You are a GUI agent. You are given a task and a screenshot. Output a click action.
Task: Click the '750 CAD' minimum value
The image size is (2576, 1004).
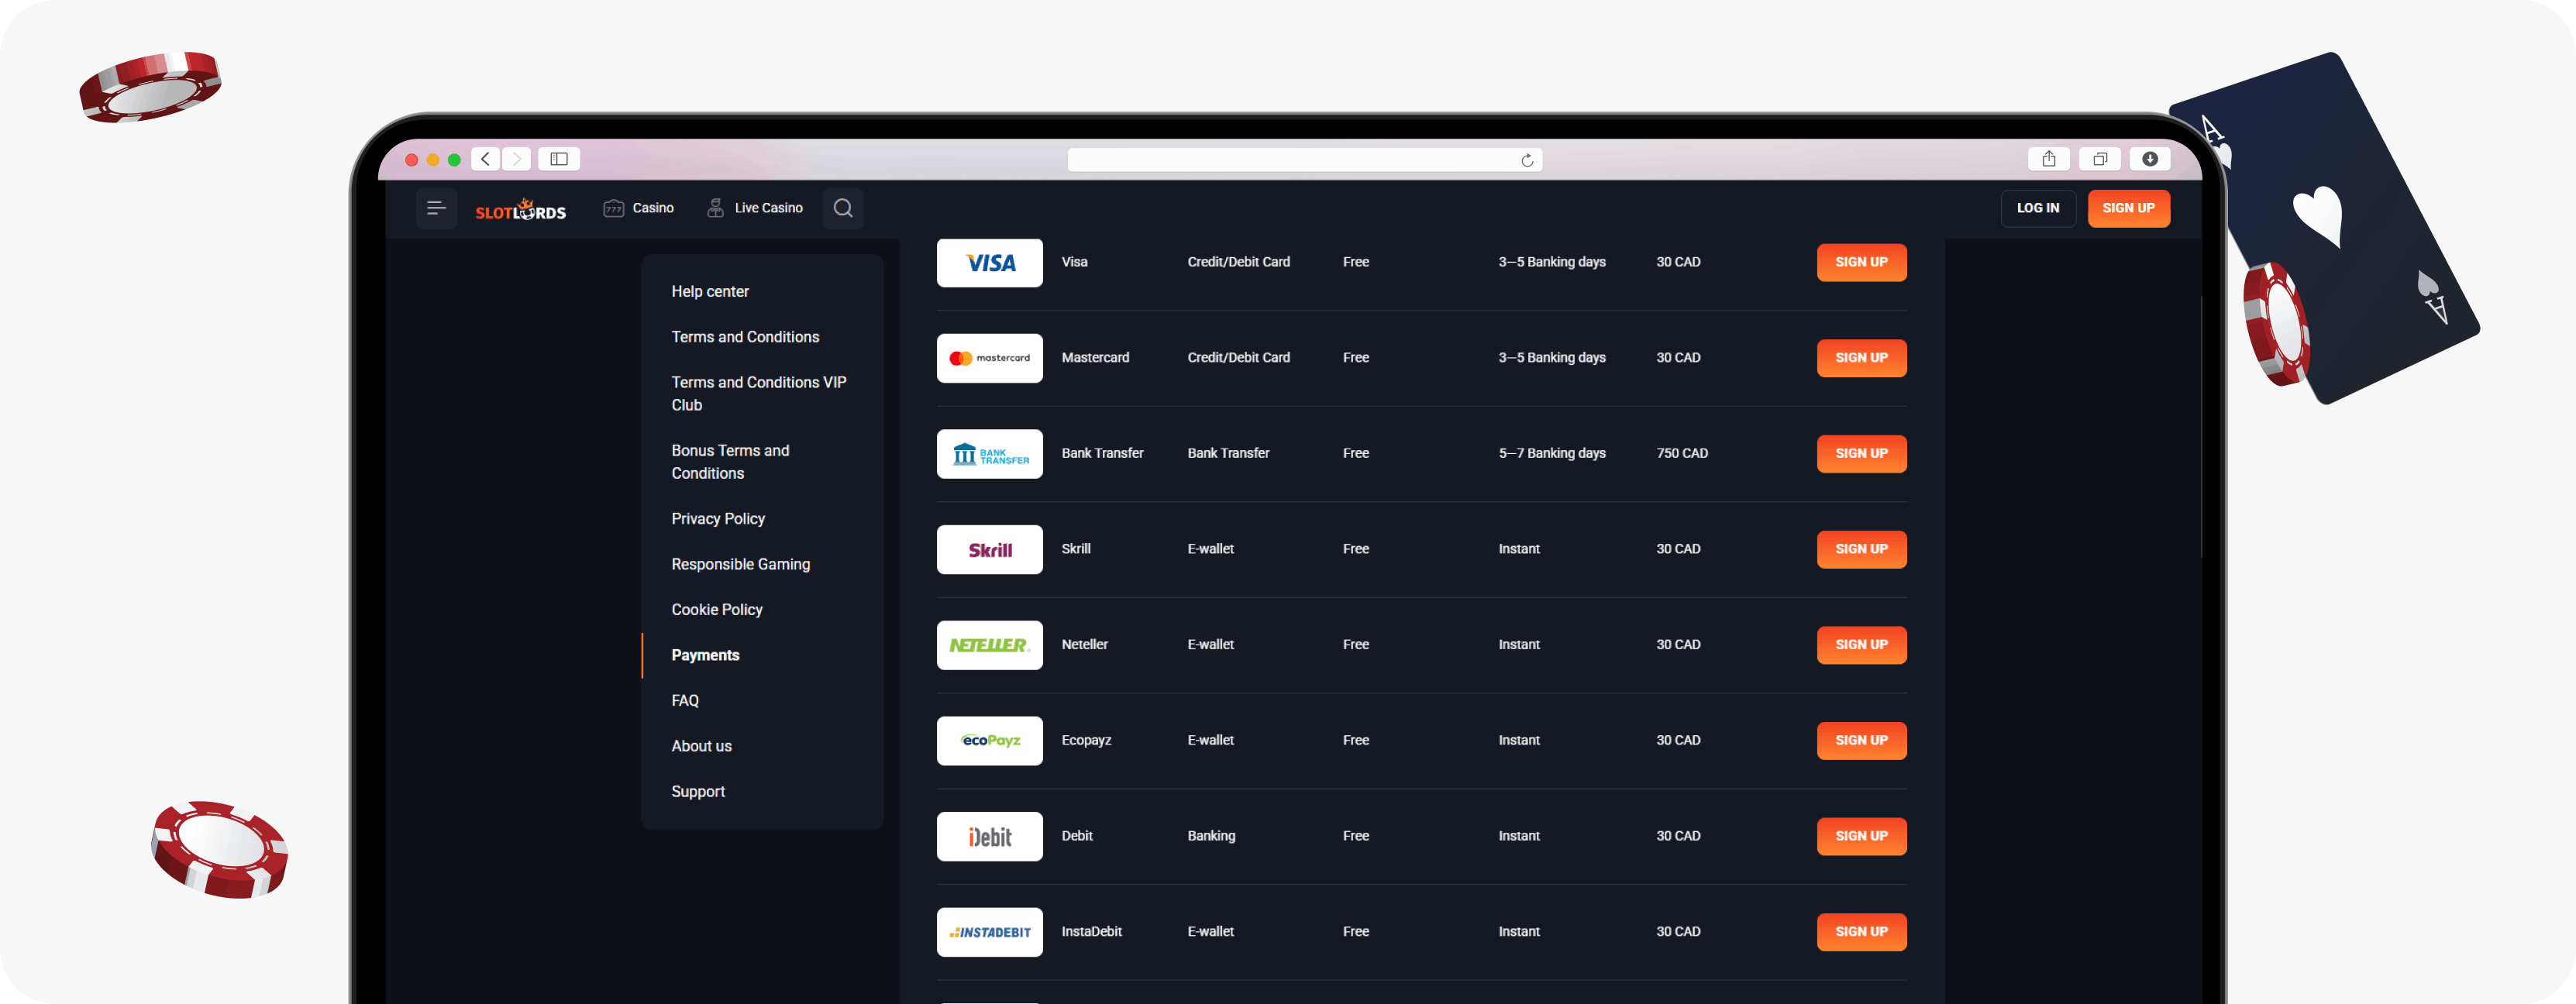click(1682, 454)
